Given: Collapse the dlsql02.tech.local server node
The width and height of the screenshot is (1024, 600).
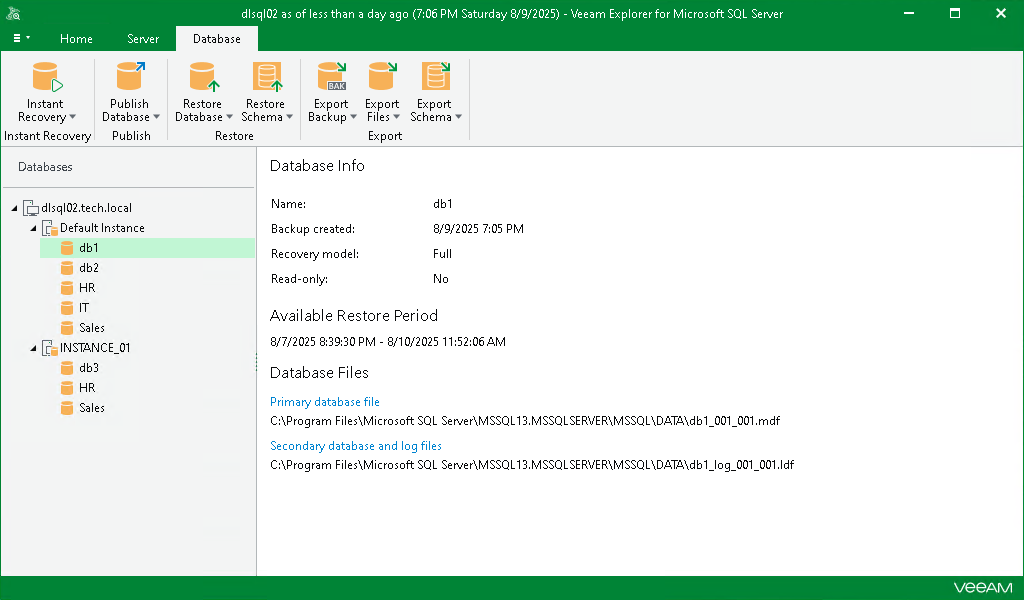Looking at the screenshot, I should tap(14, 208).
